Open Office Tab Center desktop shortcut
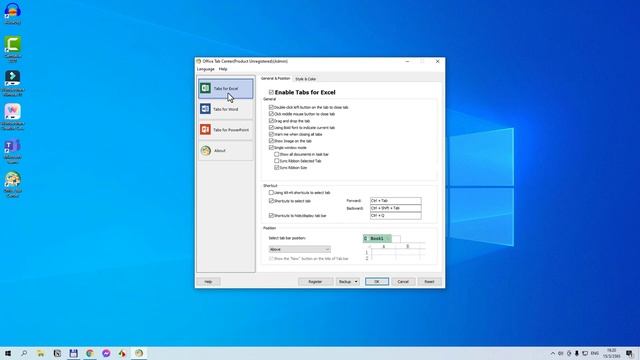Viewport: 640px width, 360px height. tap(13, 184)
